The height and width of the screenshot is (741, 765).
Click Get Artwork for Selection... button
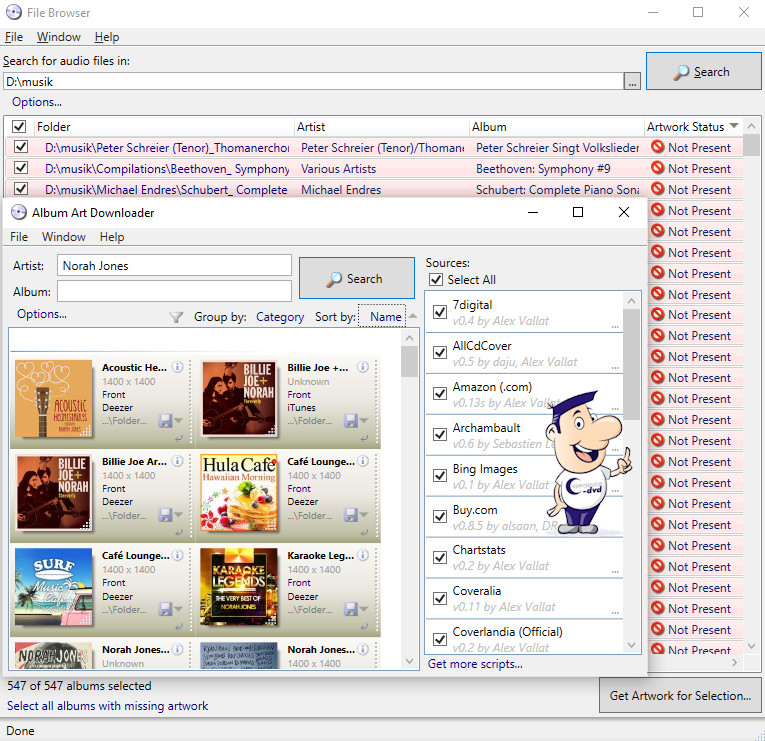(x=680, y=695)
